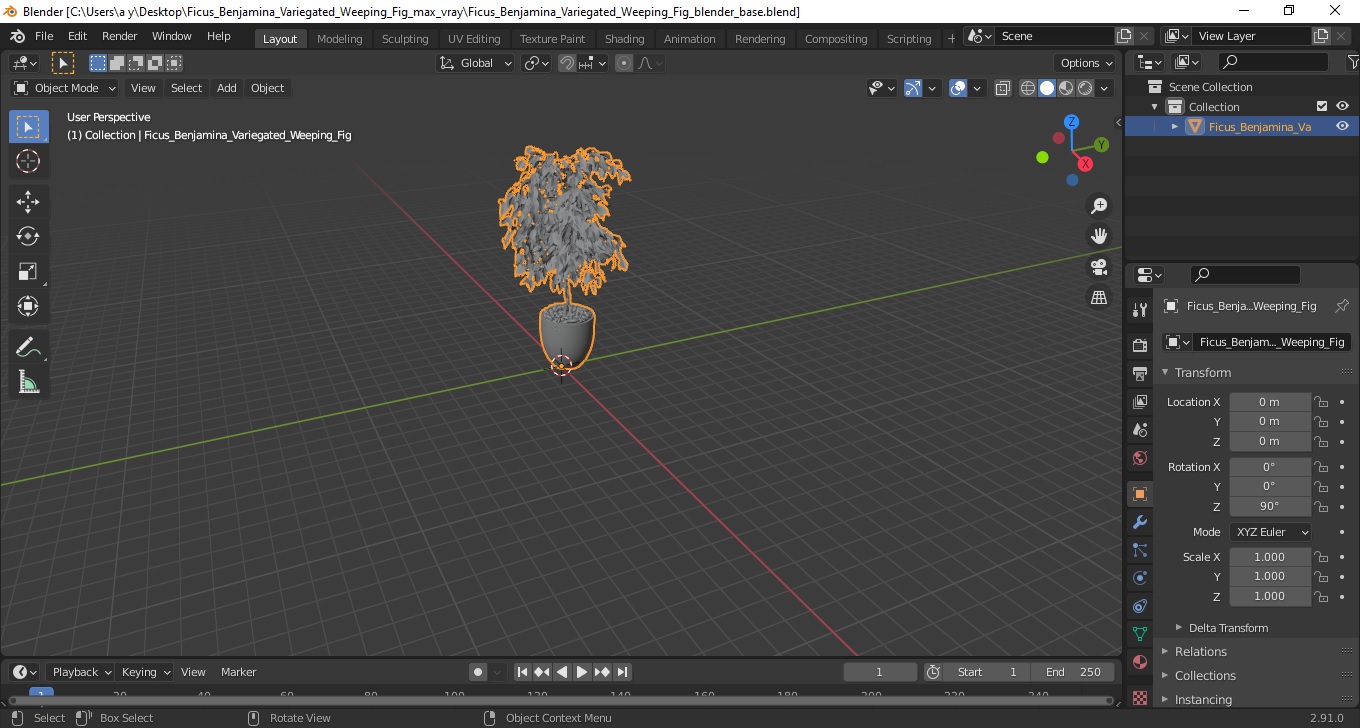Viewport: 1360px width, 728px height.
Task: Click the pan view hand icon
Action: coord(1099,236)
